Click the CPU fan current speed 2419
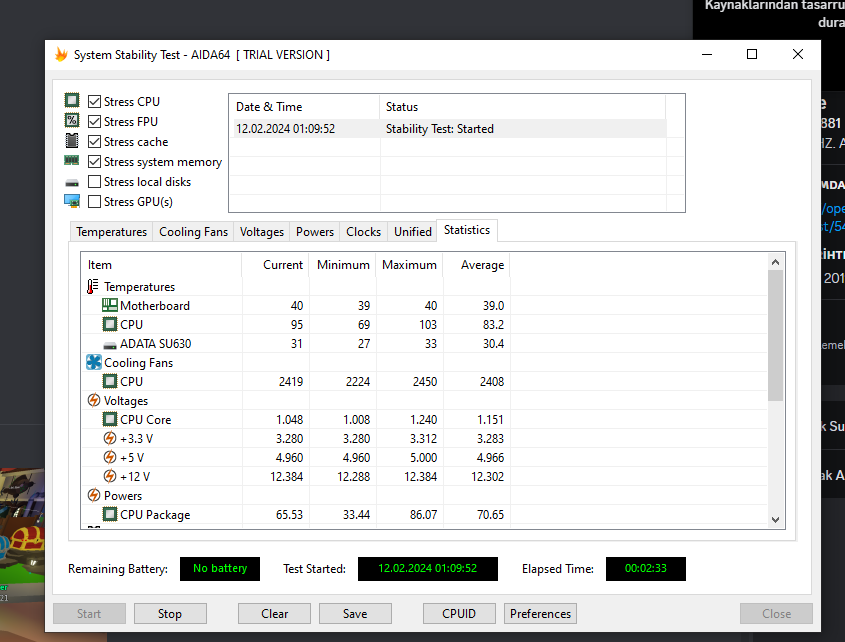This screenshot has height=642, width=845. (291, 382)
